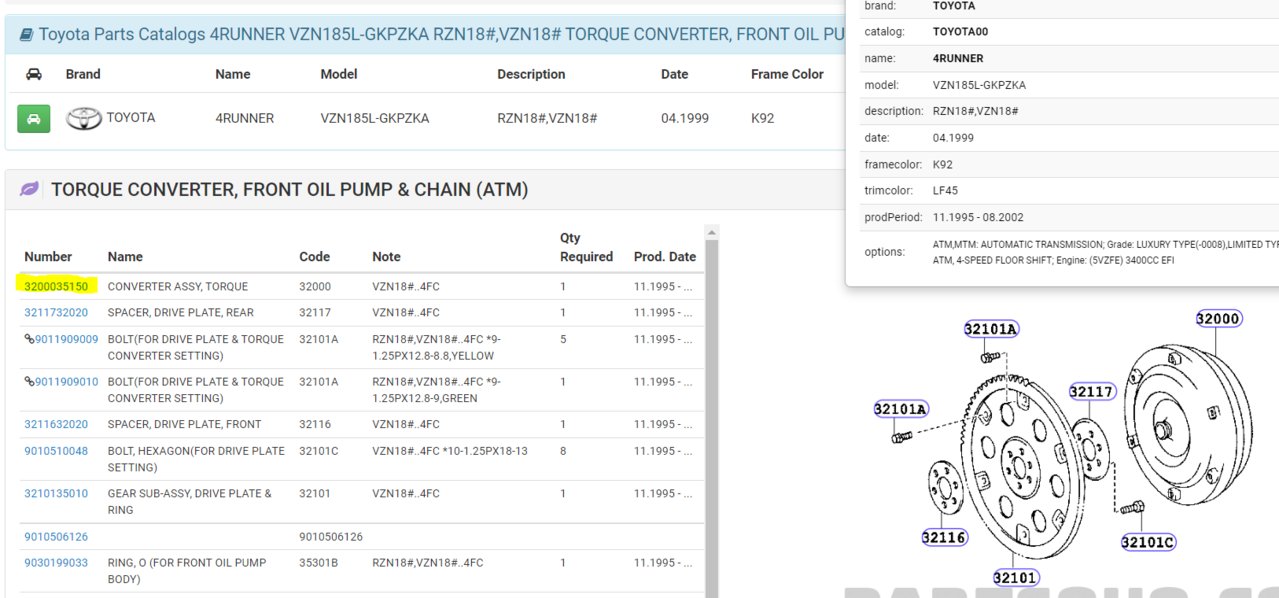Click the 32101 callout under the drive plate
Viewport: 1279px width, 598px height.
coord(1016,577)
